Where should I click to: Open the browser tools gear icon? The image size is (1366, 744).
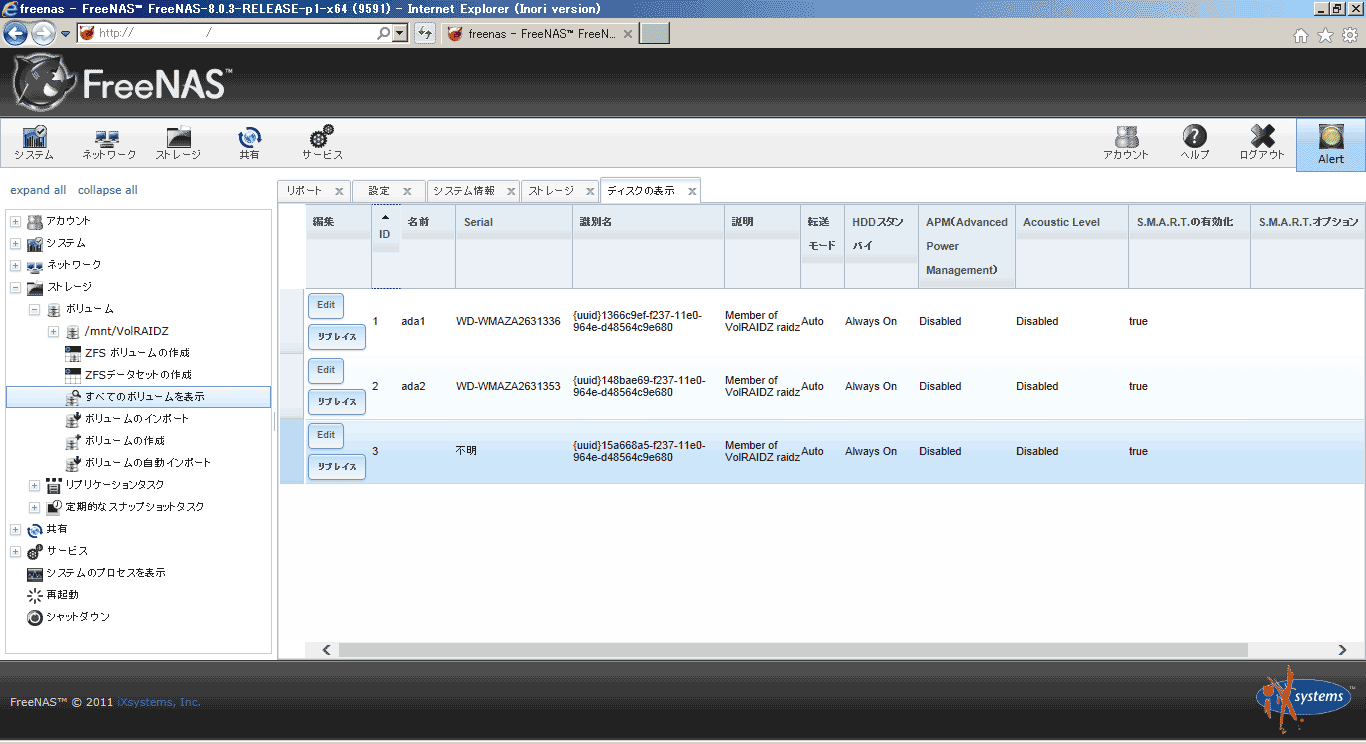click(1350, 35)
